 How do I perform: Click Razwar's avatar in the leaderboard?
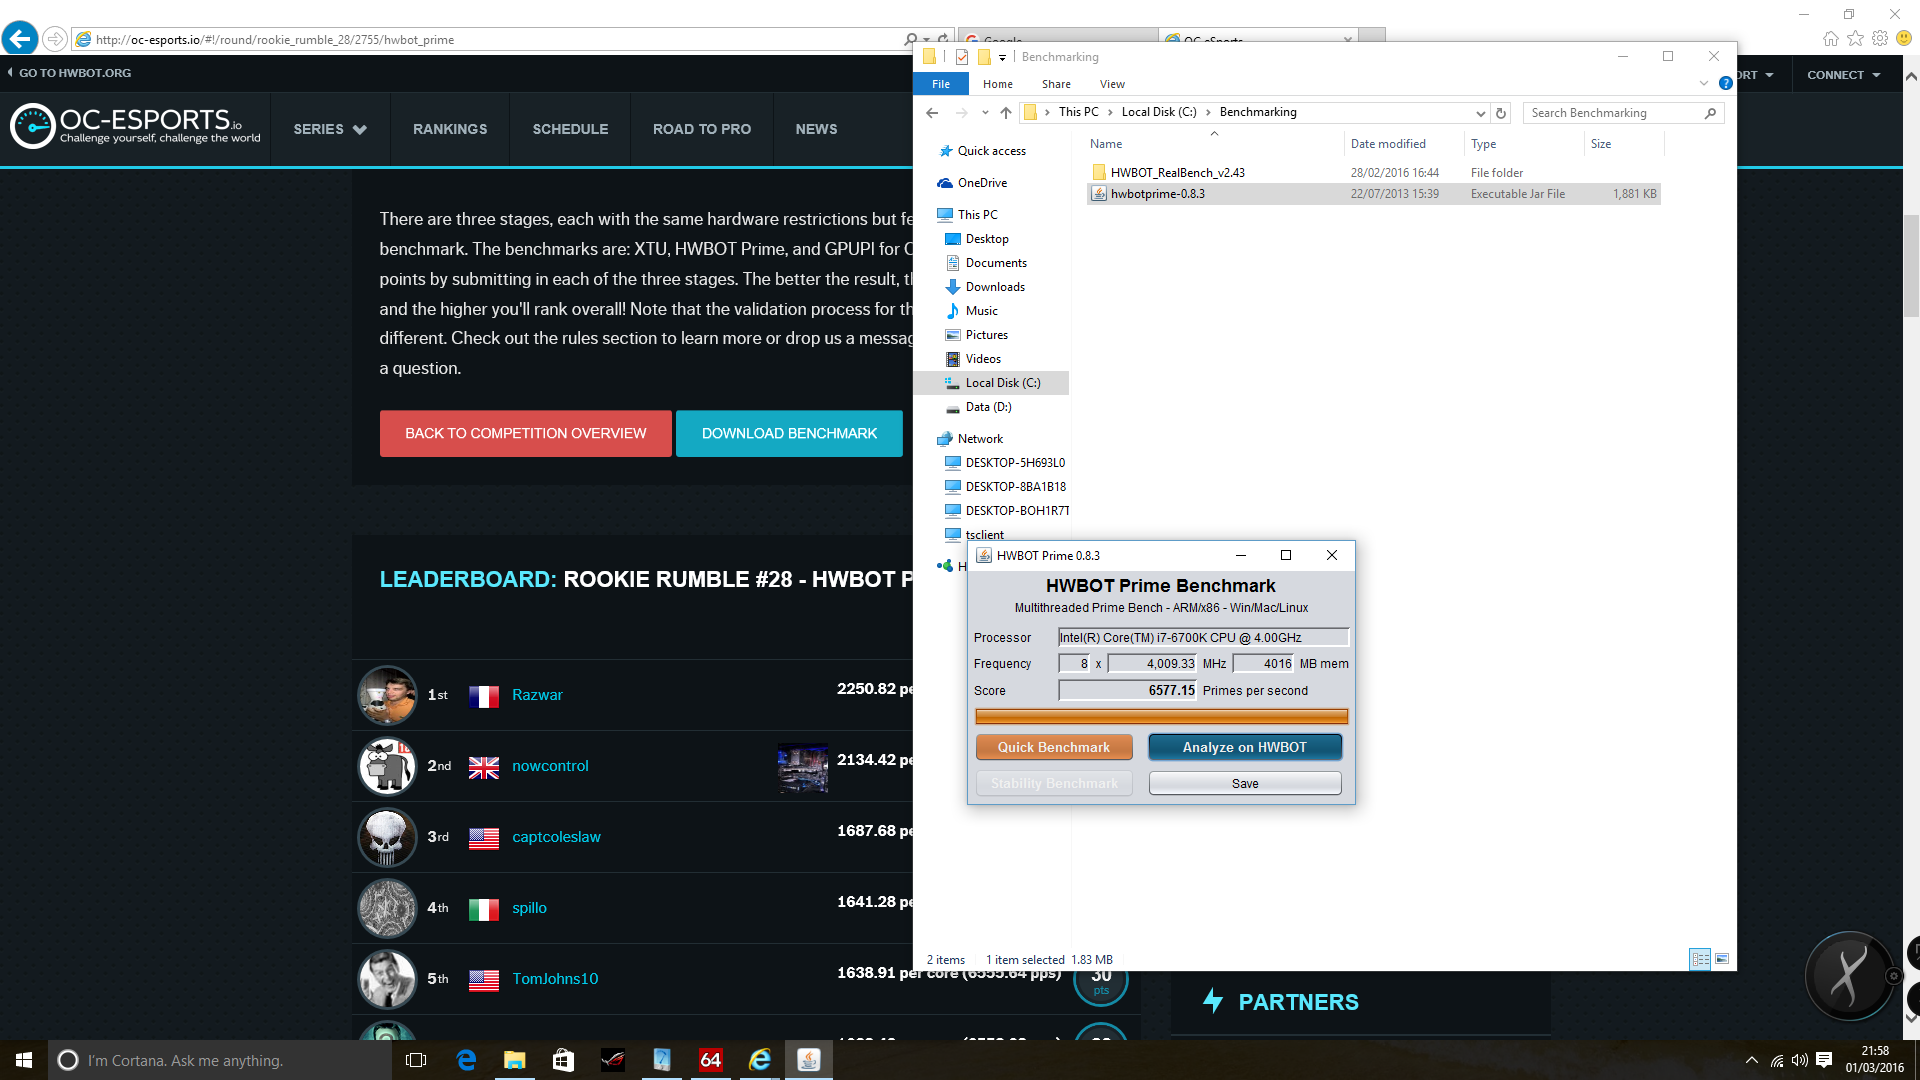click(x=387, y=695)
